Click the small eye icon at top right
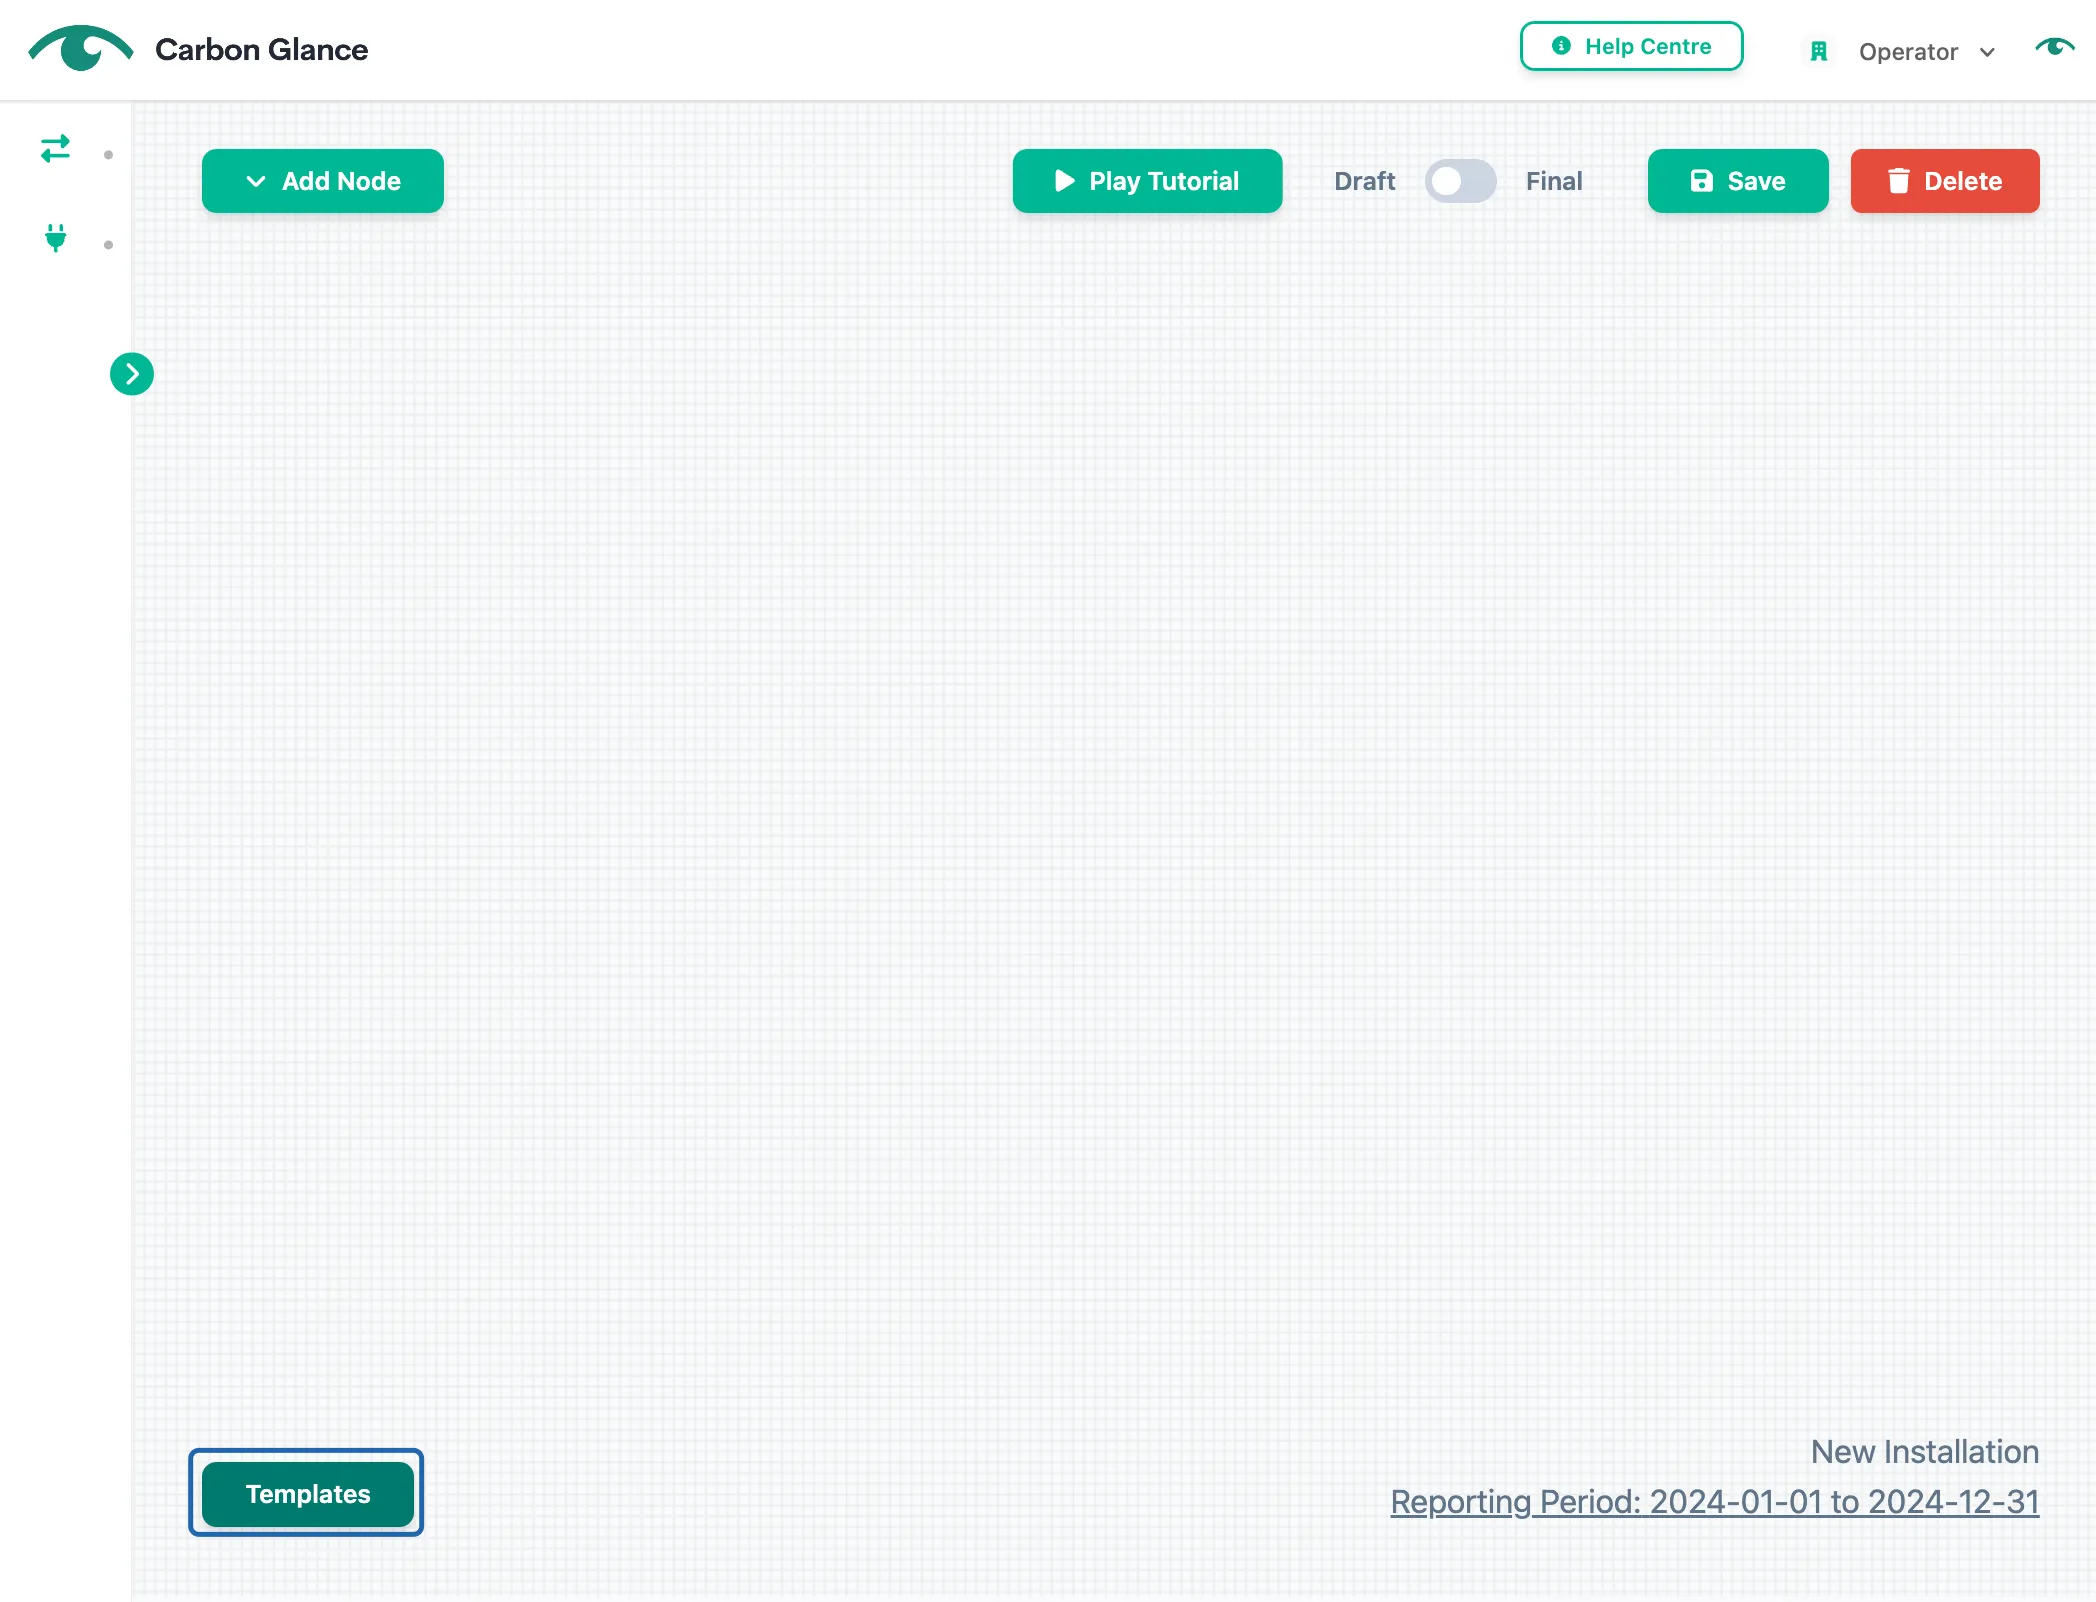Screen dimensions: 2096x1602 (2054, 47)
